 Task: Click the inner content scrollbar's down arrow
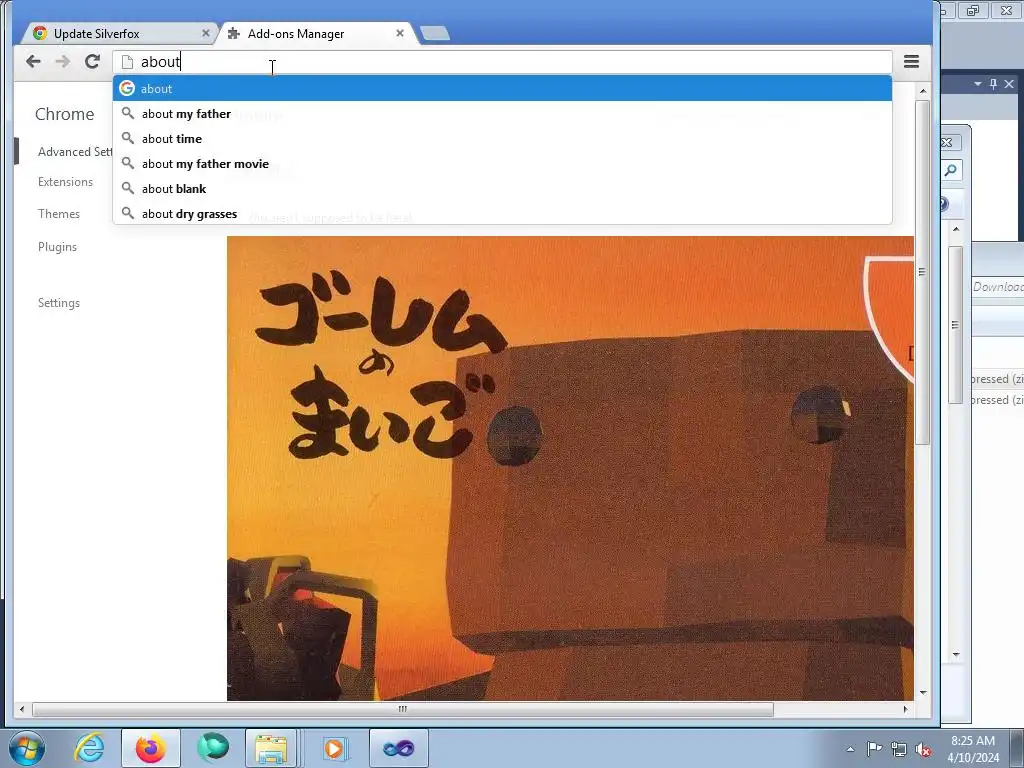coord(956,654)
